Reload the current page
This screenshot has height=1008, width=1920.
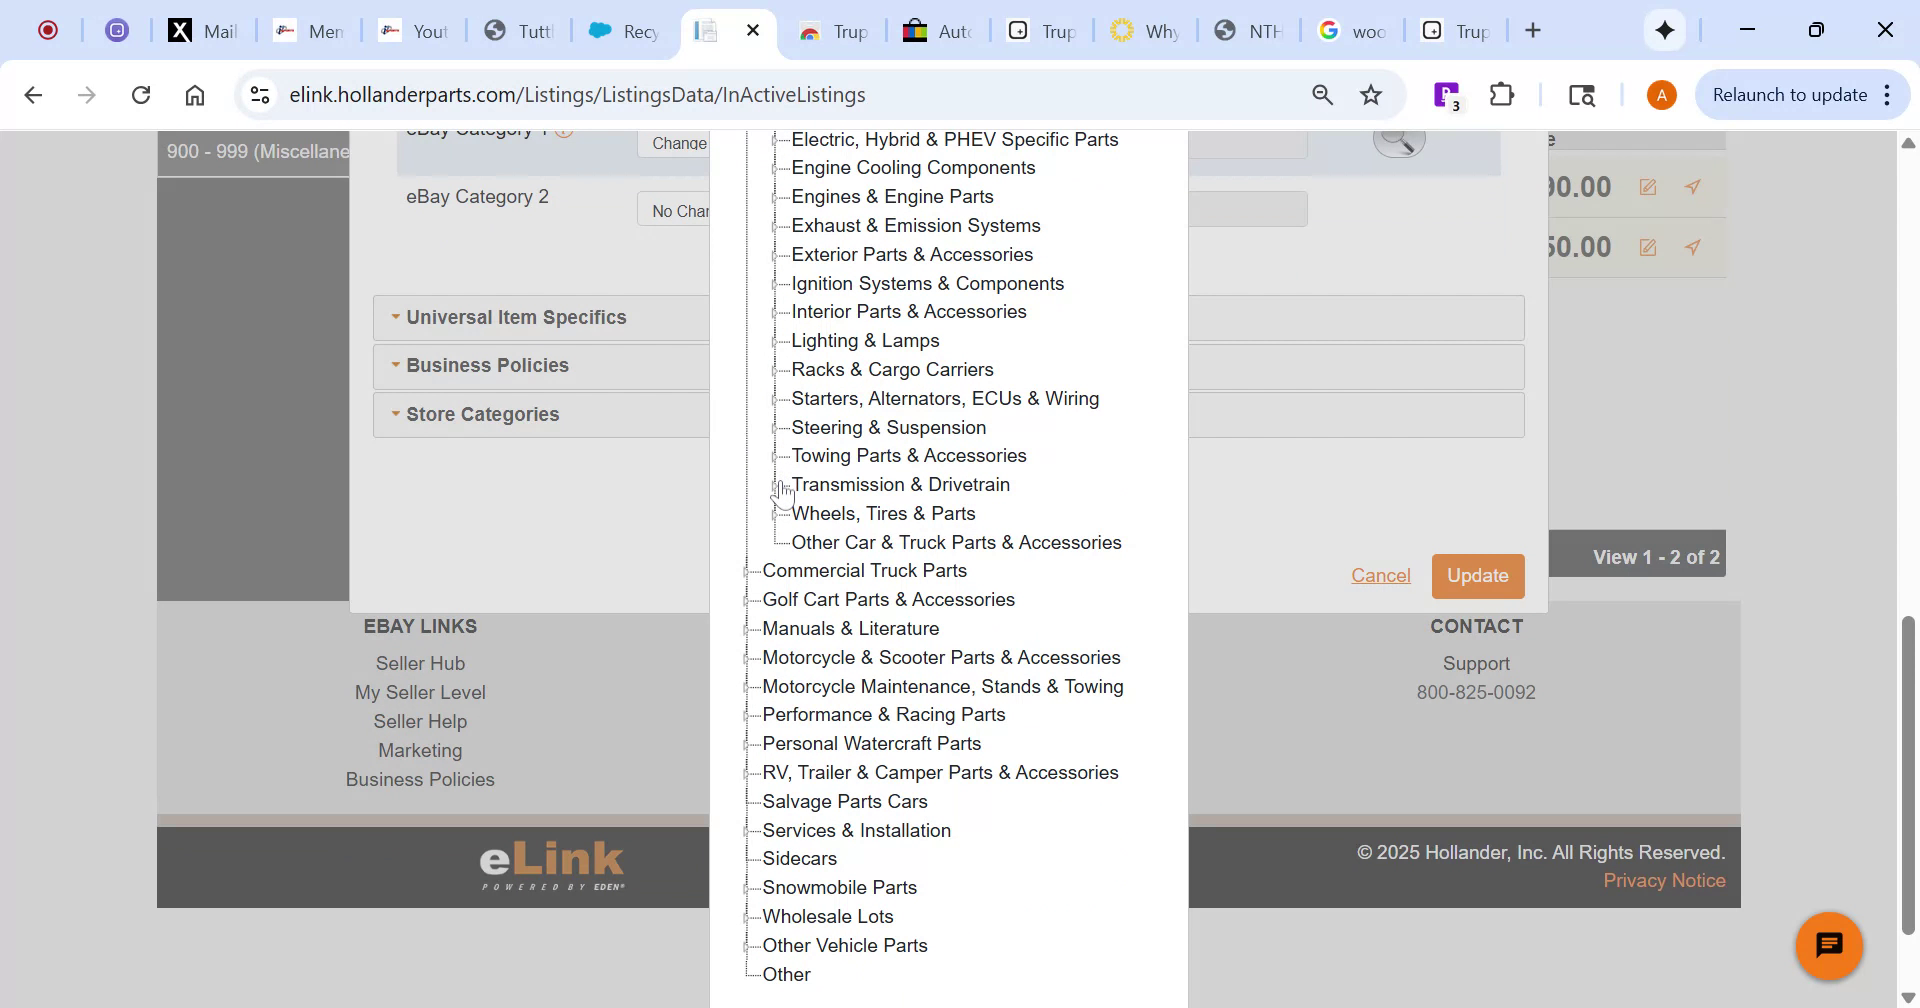[x=141, y=94]
